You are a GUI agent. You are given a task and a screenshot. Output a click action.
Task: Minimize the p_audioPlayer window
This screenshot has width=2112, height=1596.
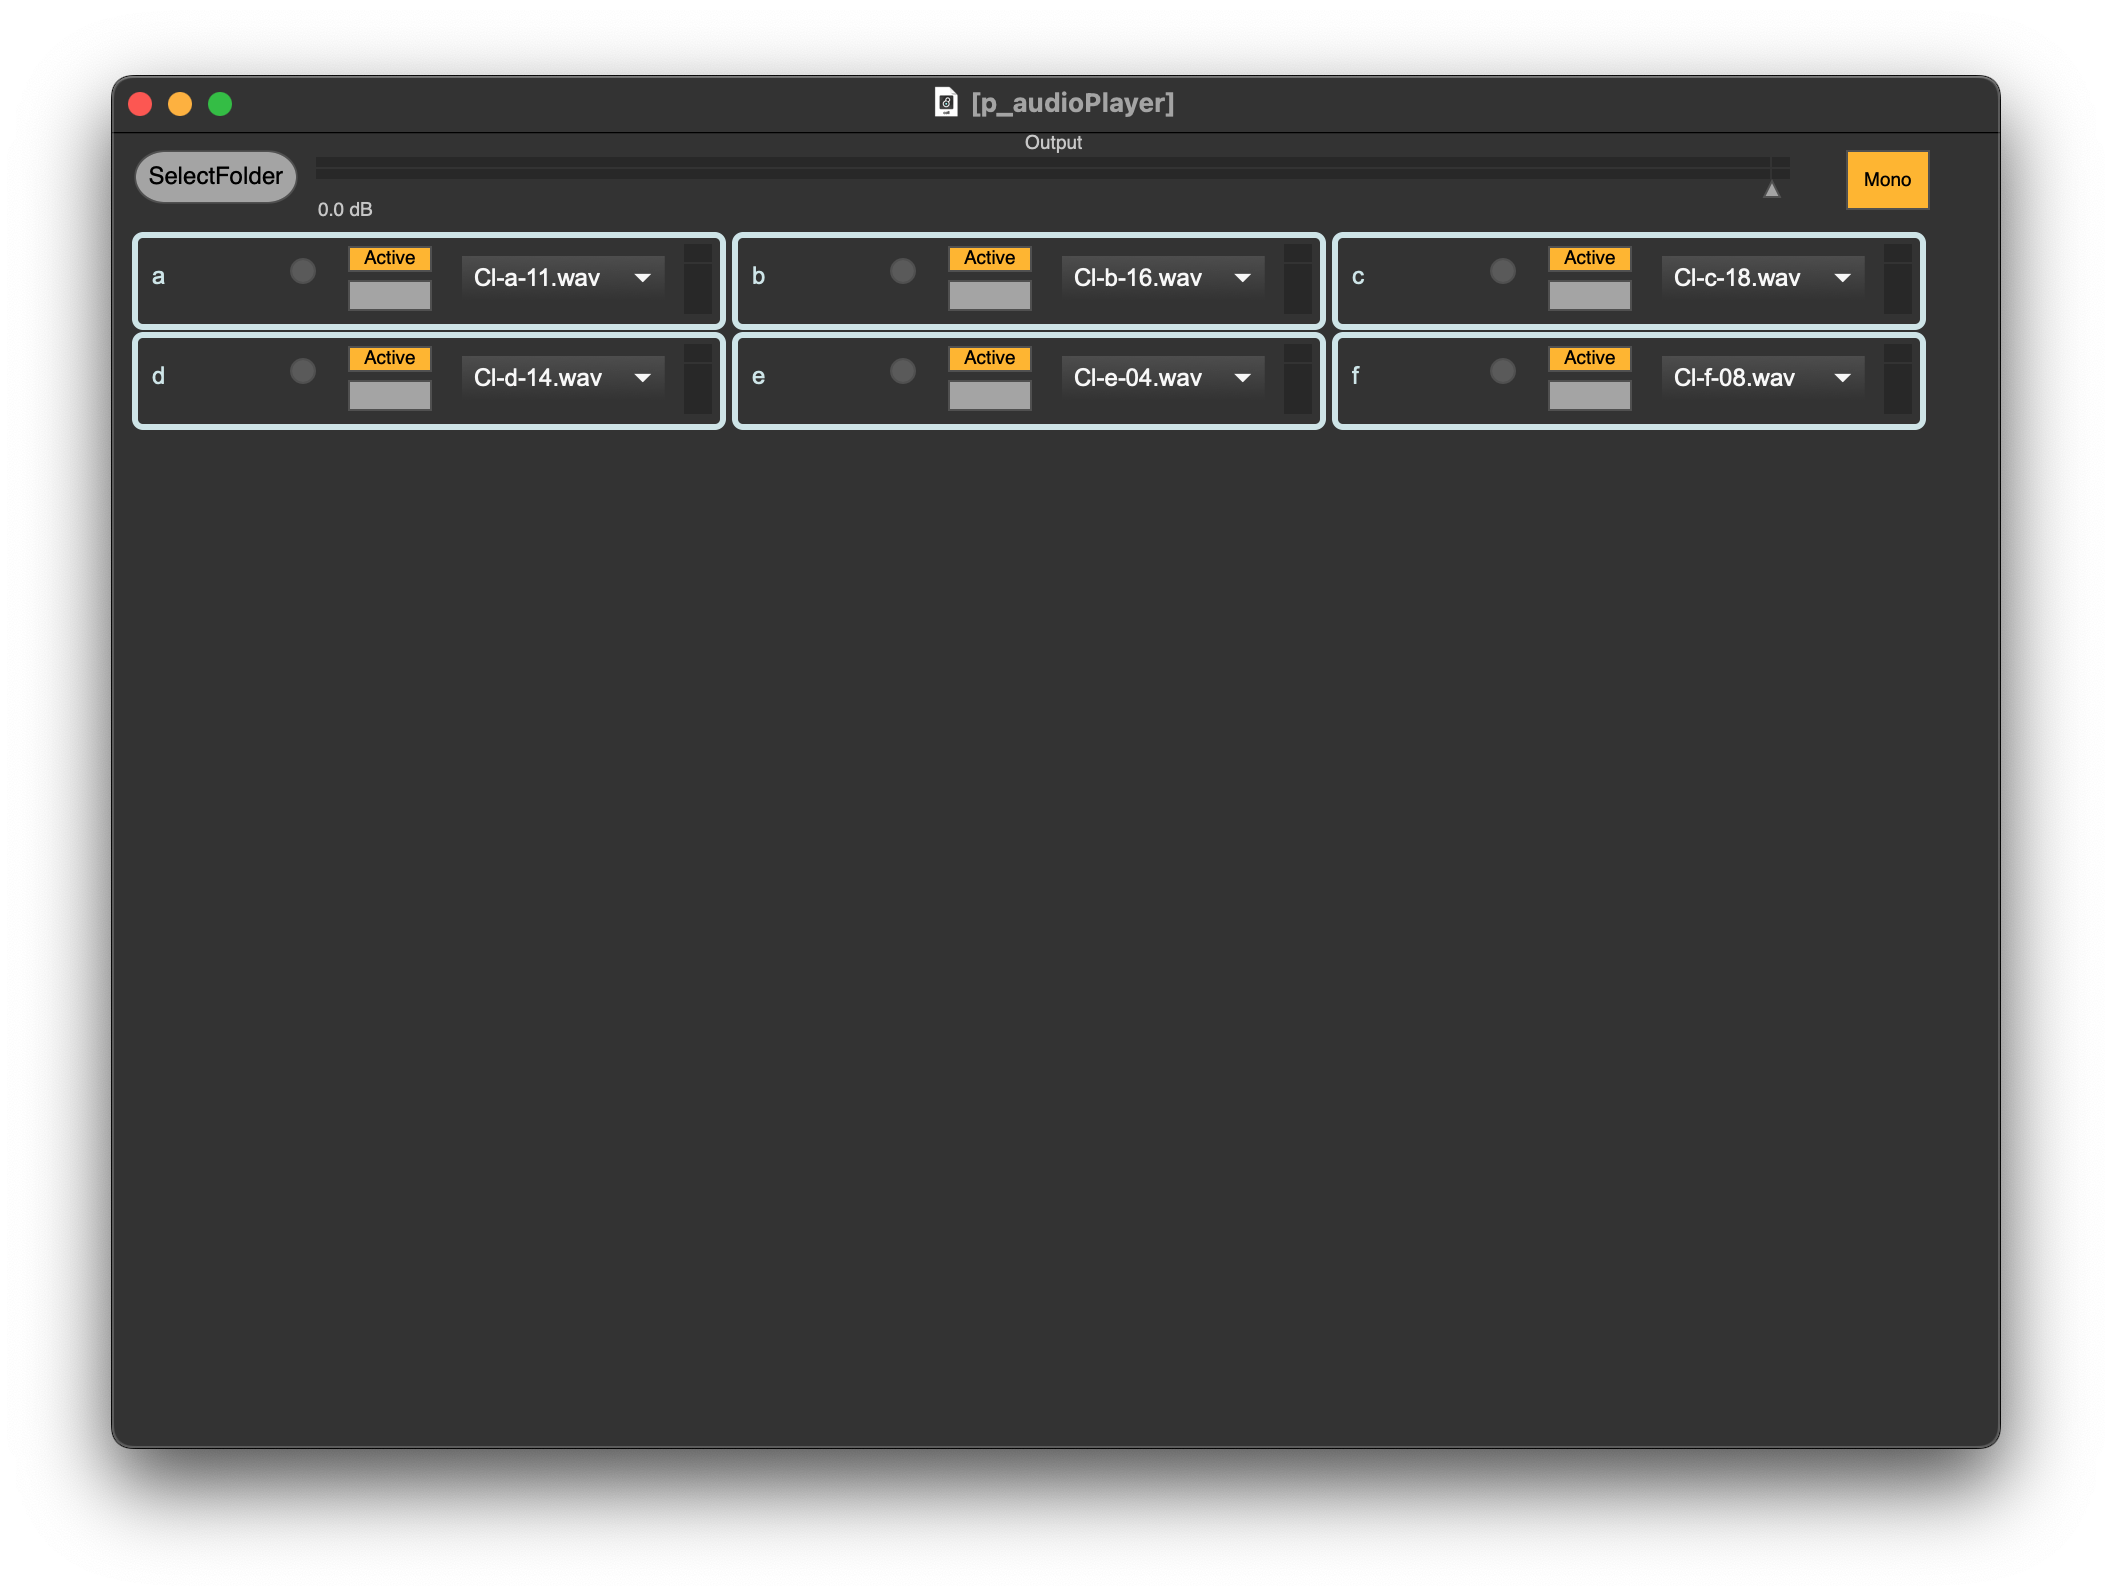[x=180, y=104]
